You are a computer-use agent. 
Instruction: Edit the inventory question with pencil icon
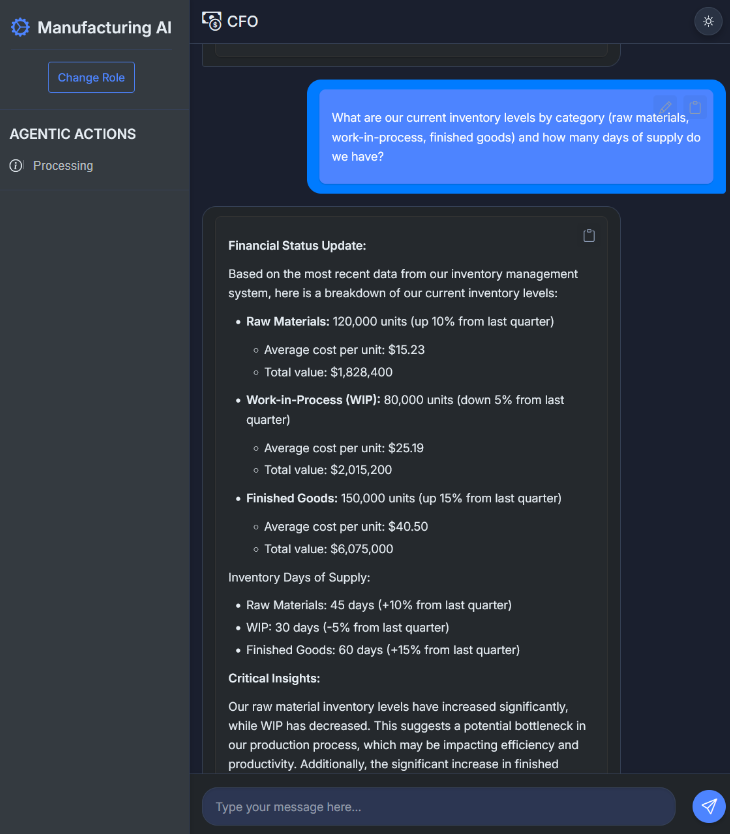[666, 107]
